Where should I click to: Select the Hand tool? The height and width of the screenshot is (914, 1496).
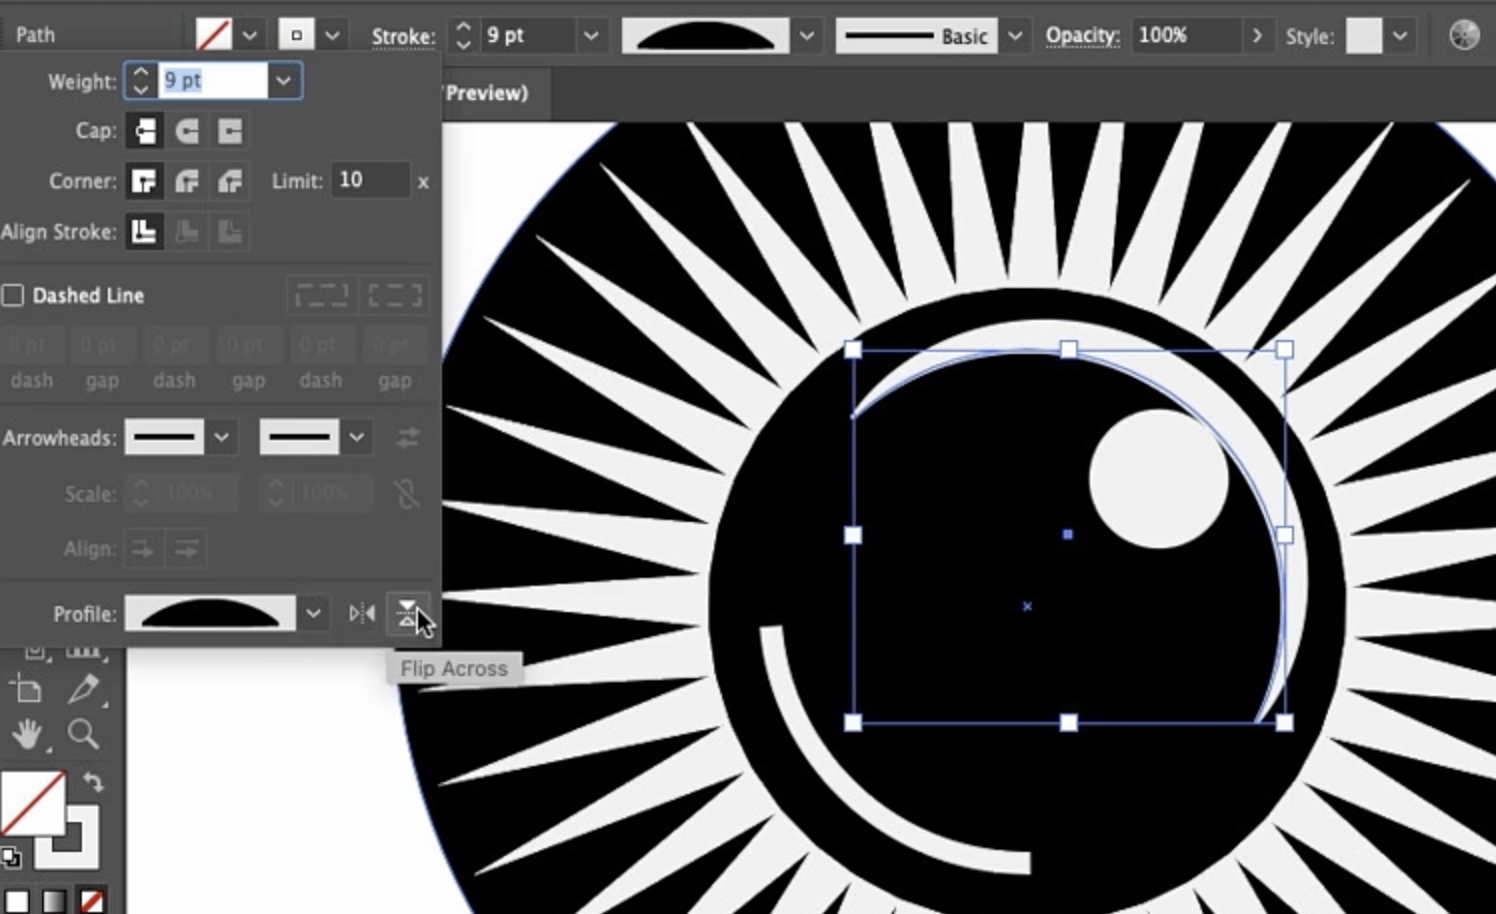(28, 735)
